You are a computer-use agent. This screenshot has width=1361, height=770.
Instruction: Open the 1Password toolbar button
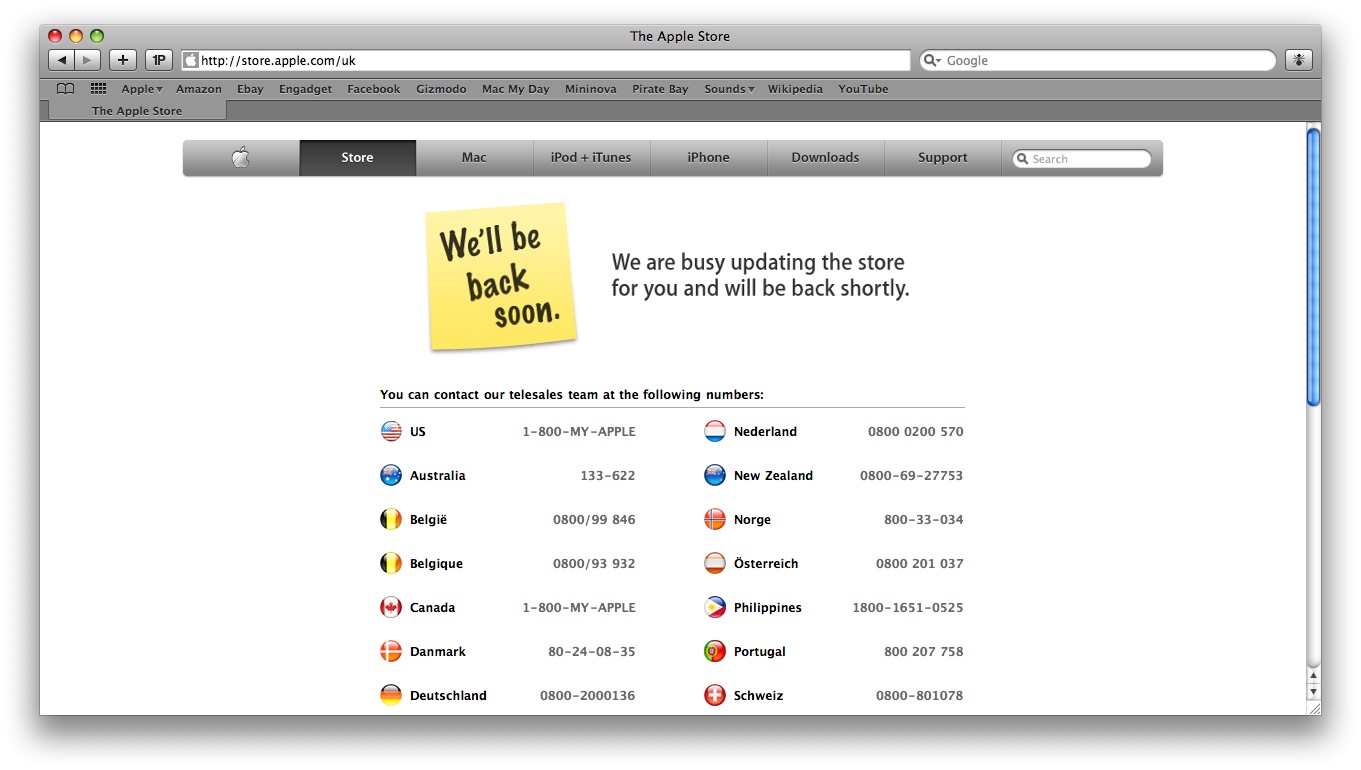pos(159,60)
